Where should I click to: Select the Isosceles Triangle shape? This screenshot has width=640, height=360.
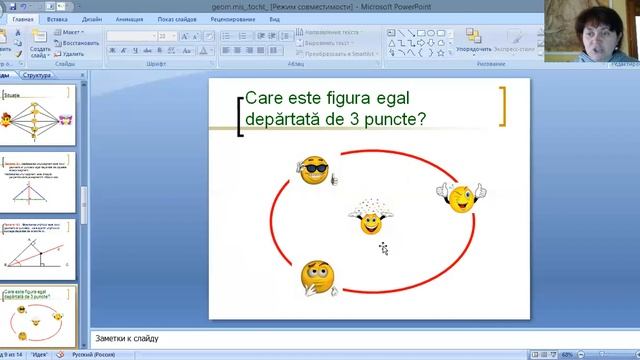pyautogui.click(x=391, y=43)
